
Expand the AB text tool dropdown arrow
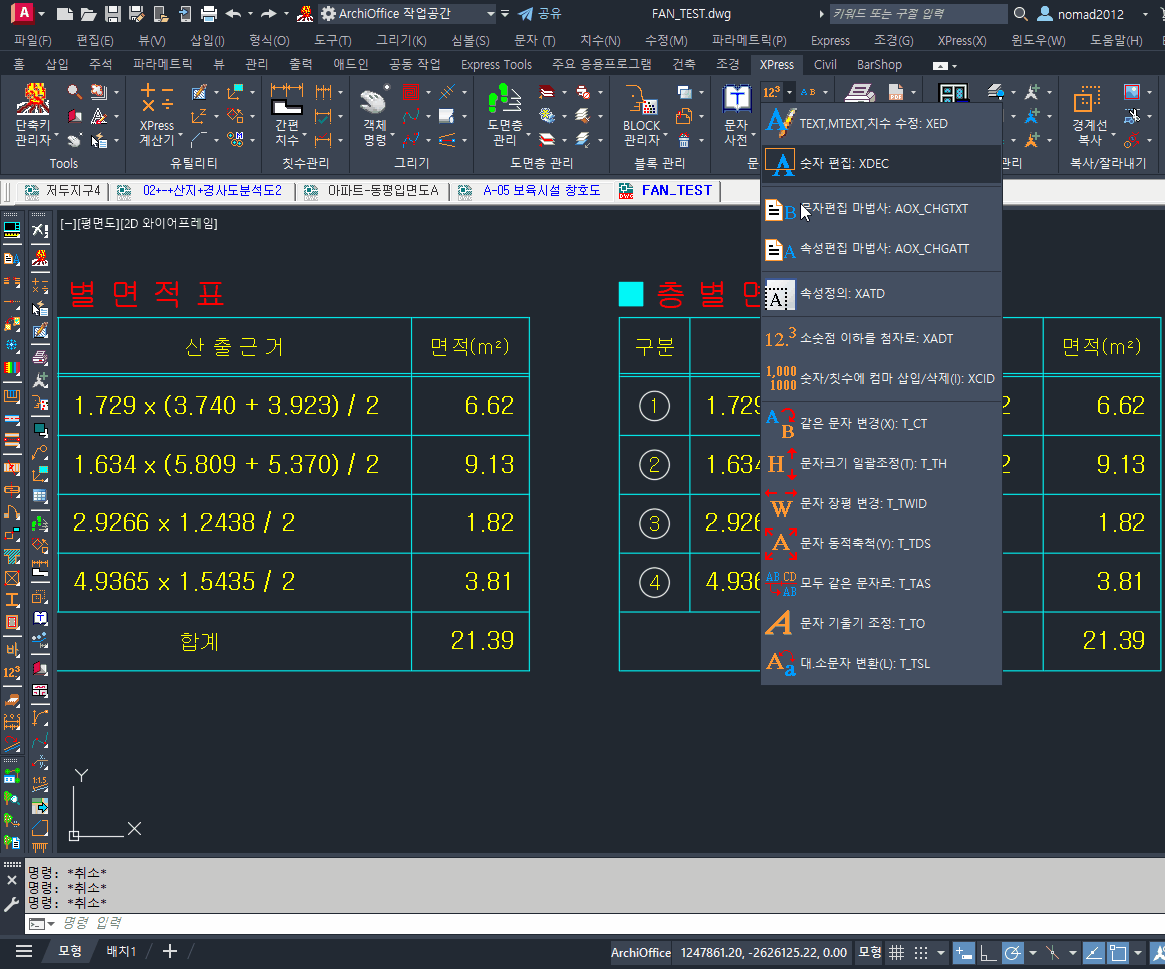pyautogui.click(x=825, y=92)
